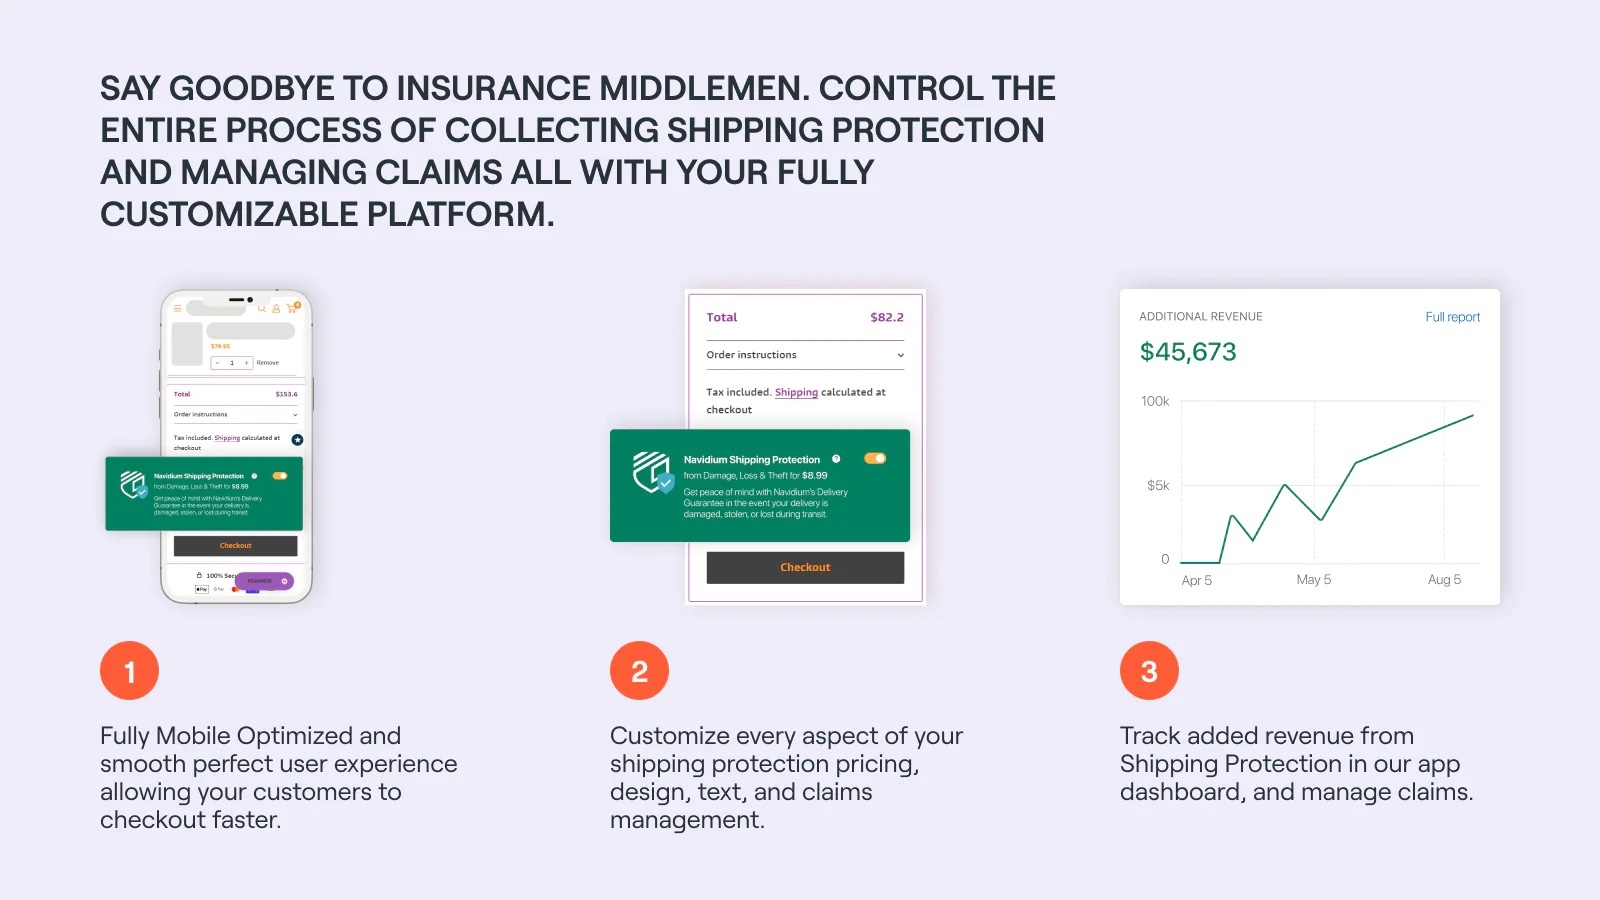1600x900 pixels.
Task: Open the Full report link
Action: click(x=1452, y=317)
